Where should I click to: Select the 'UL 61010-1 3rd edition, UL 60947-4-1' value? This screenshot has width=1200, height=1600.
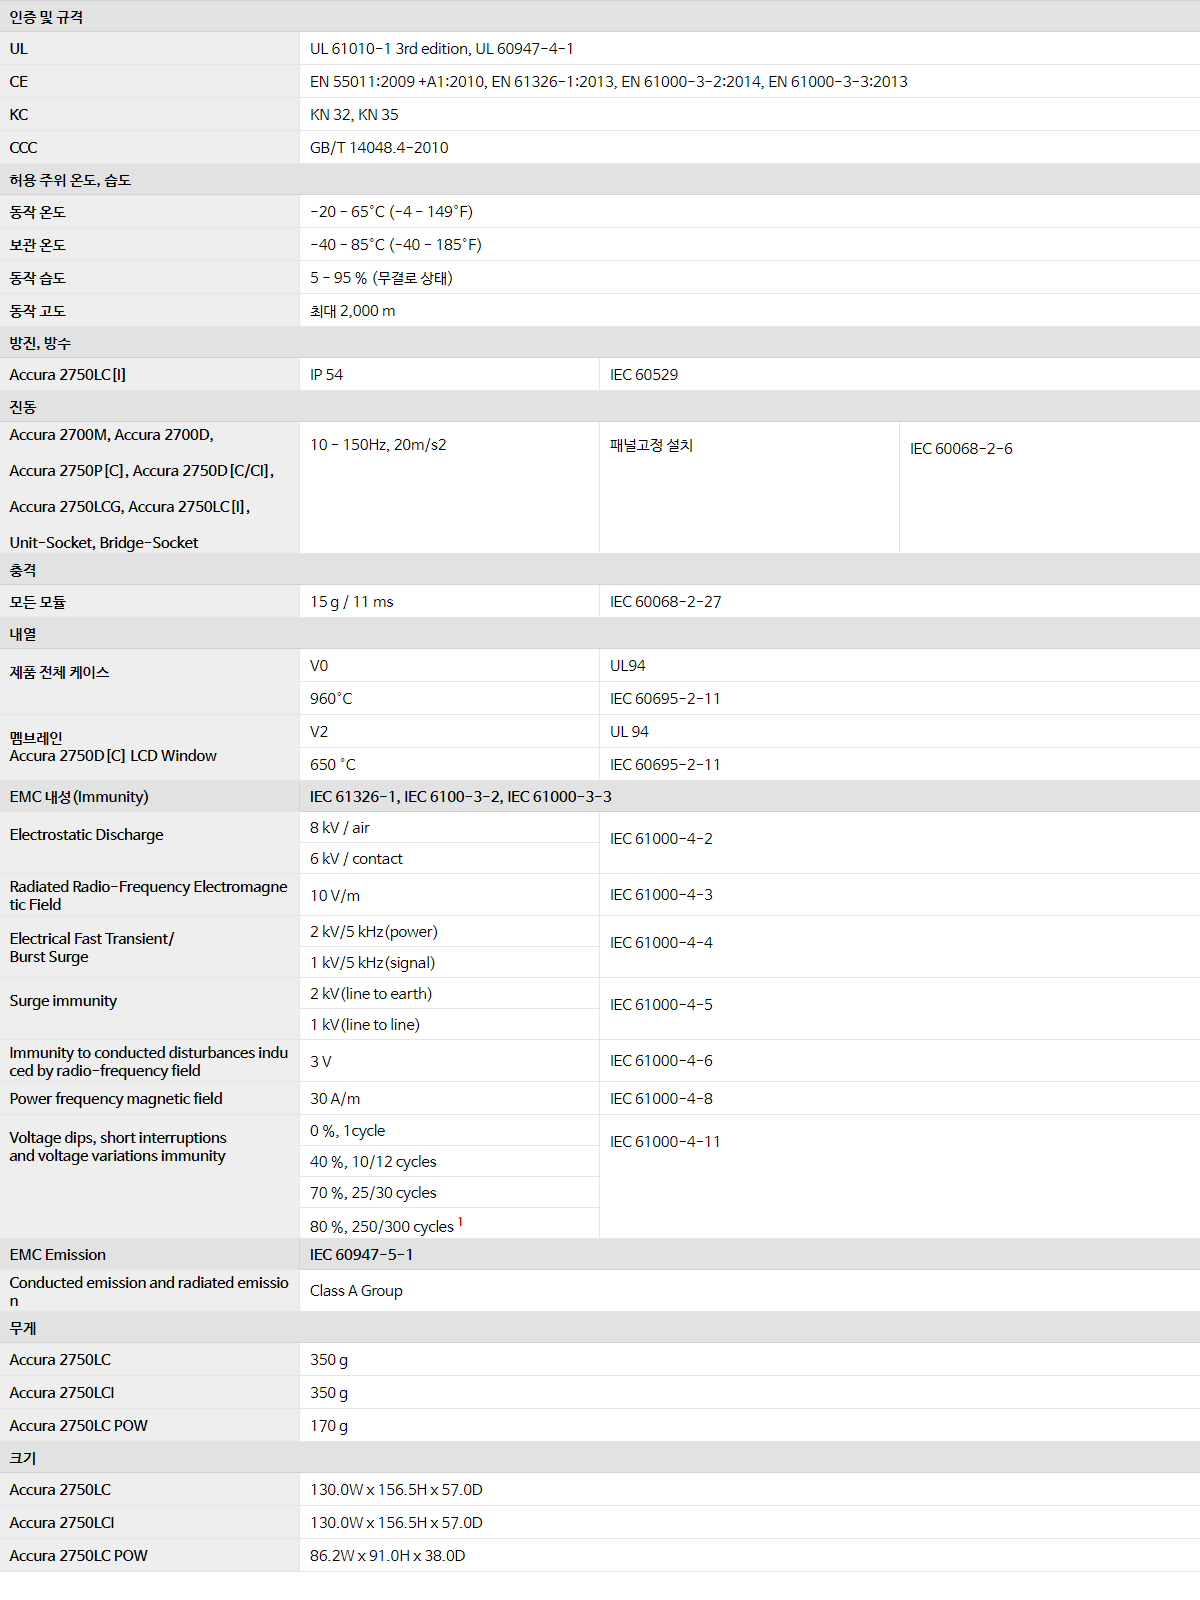441,48
